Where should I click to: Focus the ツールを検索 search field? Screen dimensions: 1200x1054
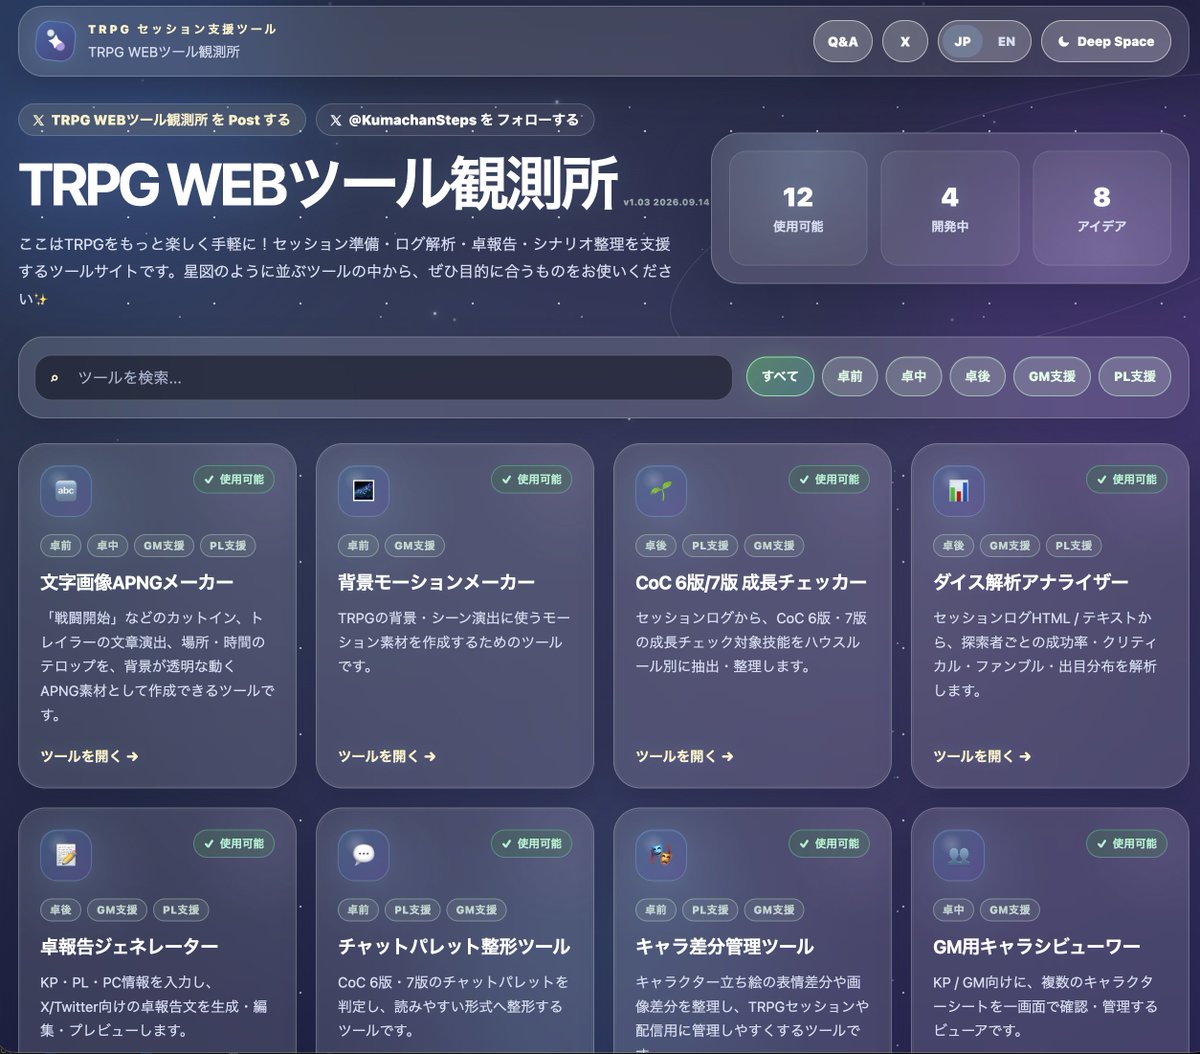pyautogui.click(x=384, y=378)
